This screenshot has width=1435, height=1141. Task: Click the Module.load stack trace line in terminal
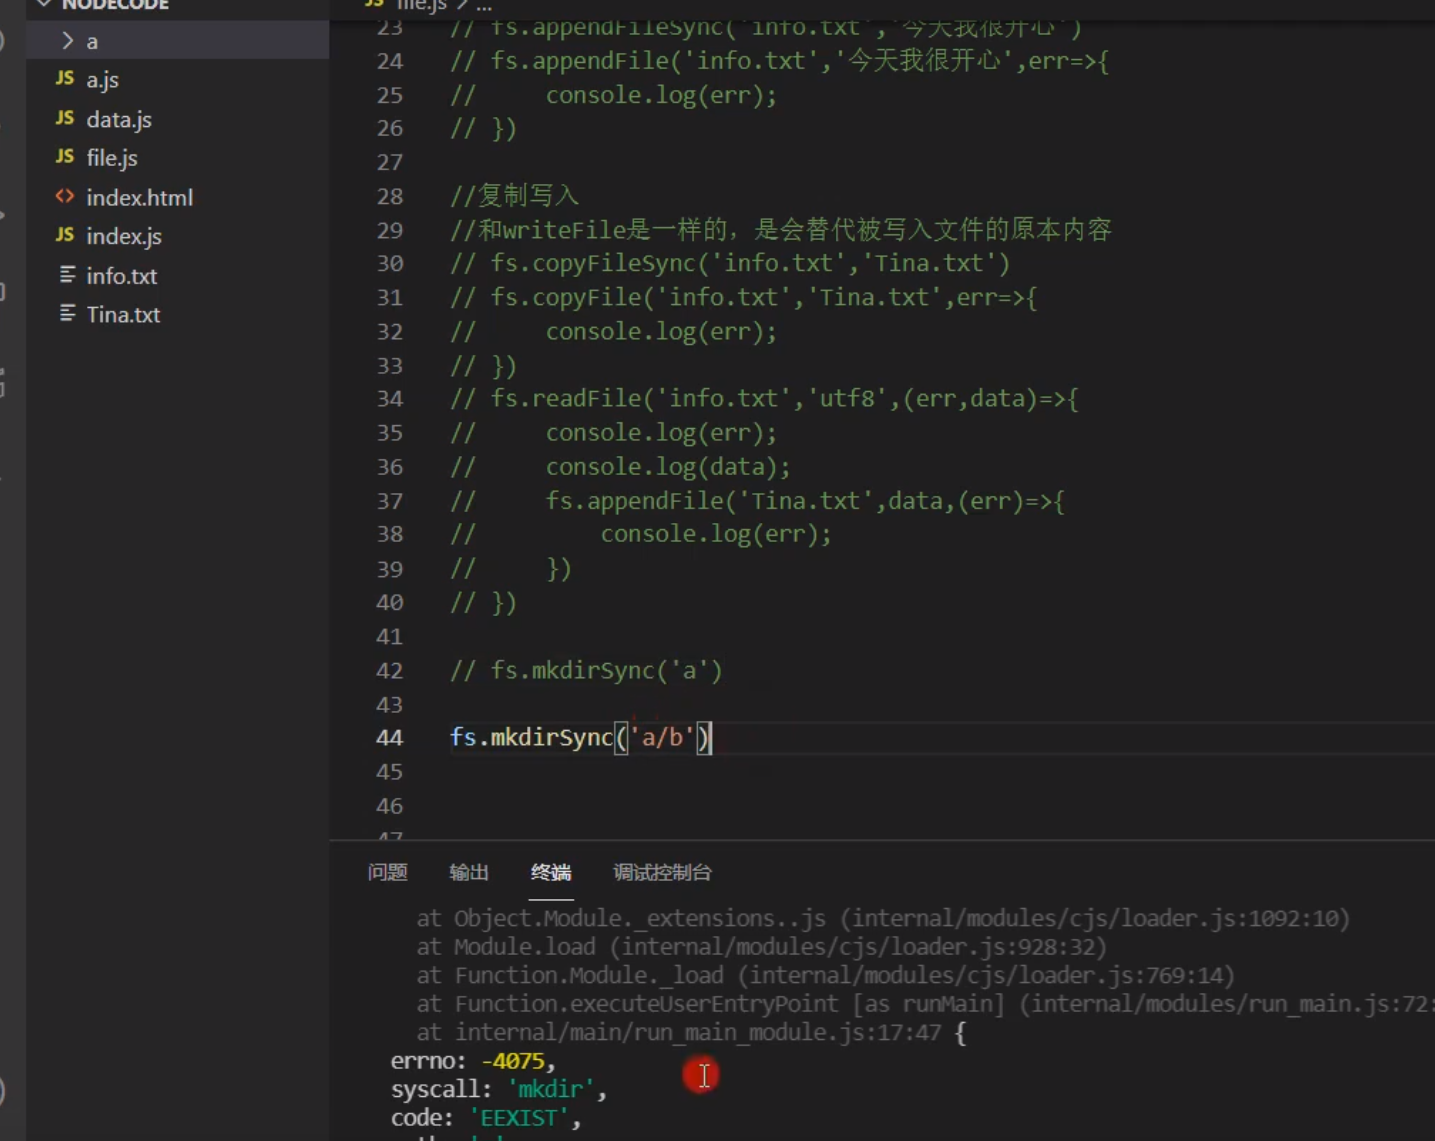point(762,946)
